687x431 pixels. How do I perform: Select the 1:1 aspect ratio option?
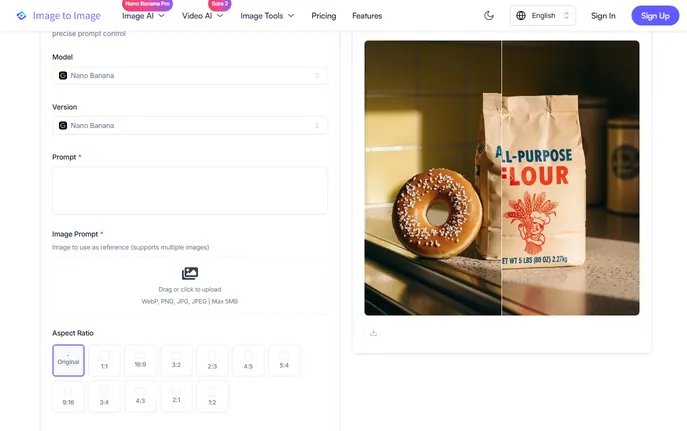tap(104, 360)
